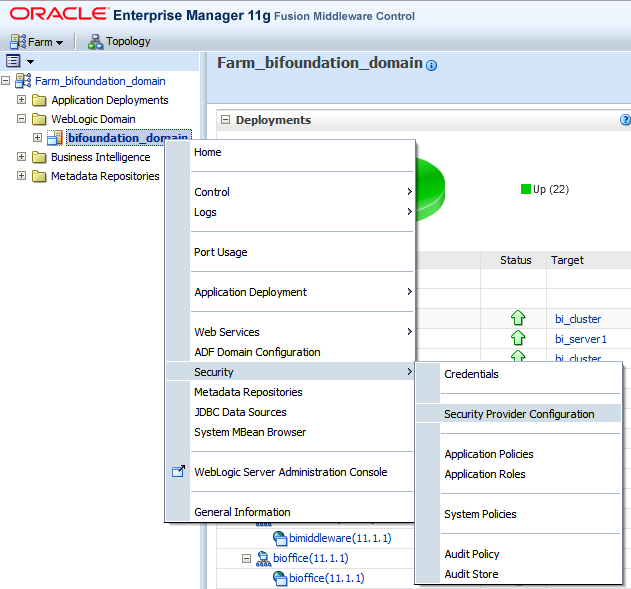
Task: Click the green pie chart slice
Action: pos(430,189)
